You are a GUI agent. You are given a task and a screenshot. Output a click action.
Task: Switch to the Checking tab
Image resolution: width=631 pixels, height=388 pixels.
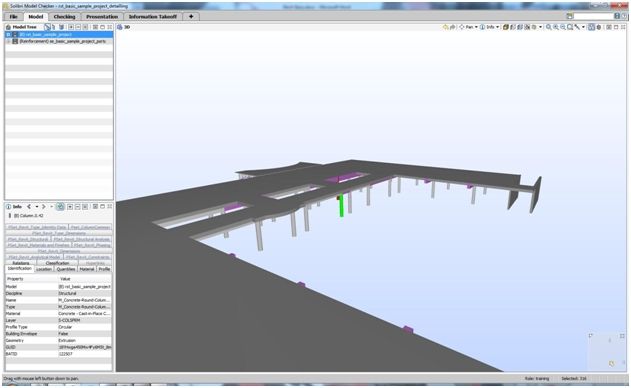click(64, 17)
